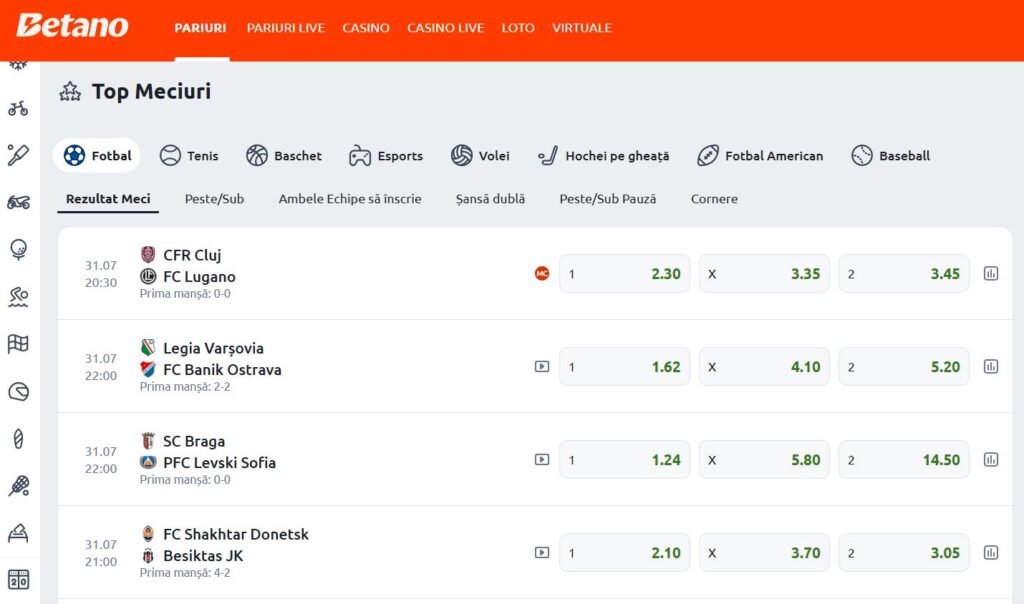Switch to the Tenis sport filter
Viewport: 1024px width, 604px height.
coord(189,156)
